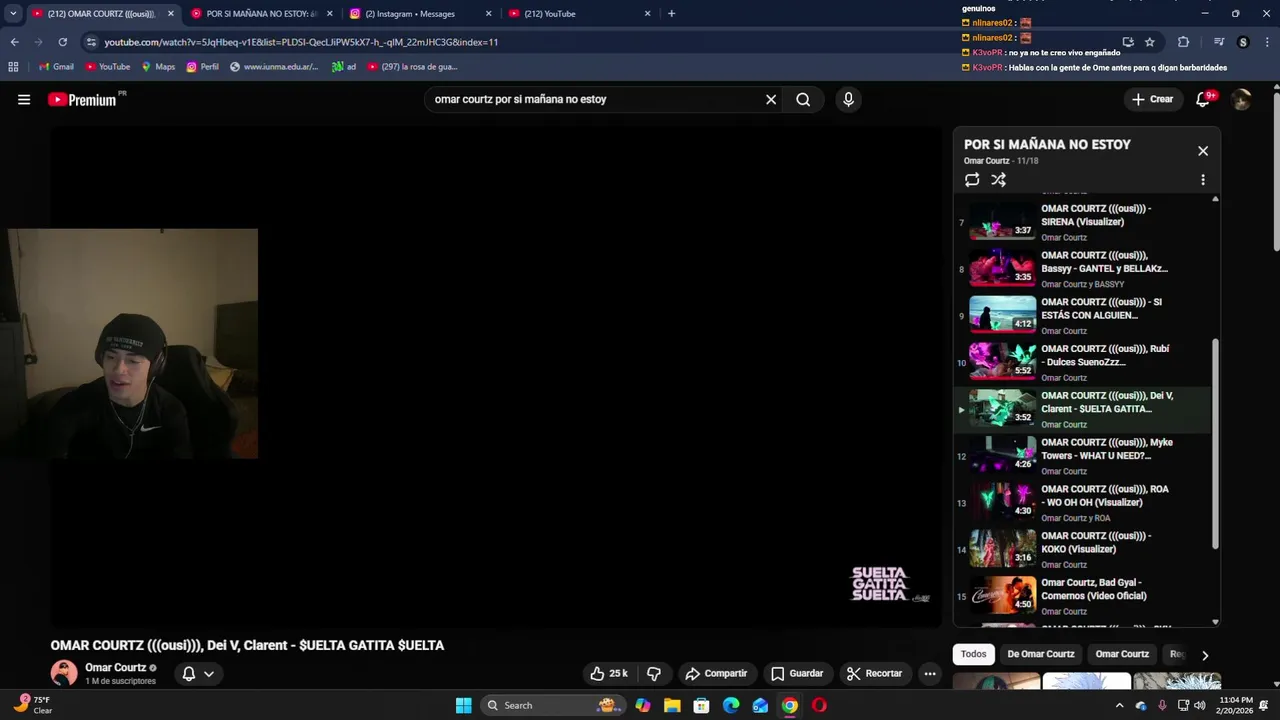Screen dimensions: 1280x720
Task: Open playlist three-dot options menu
Action: click(x=1203, y=180)
